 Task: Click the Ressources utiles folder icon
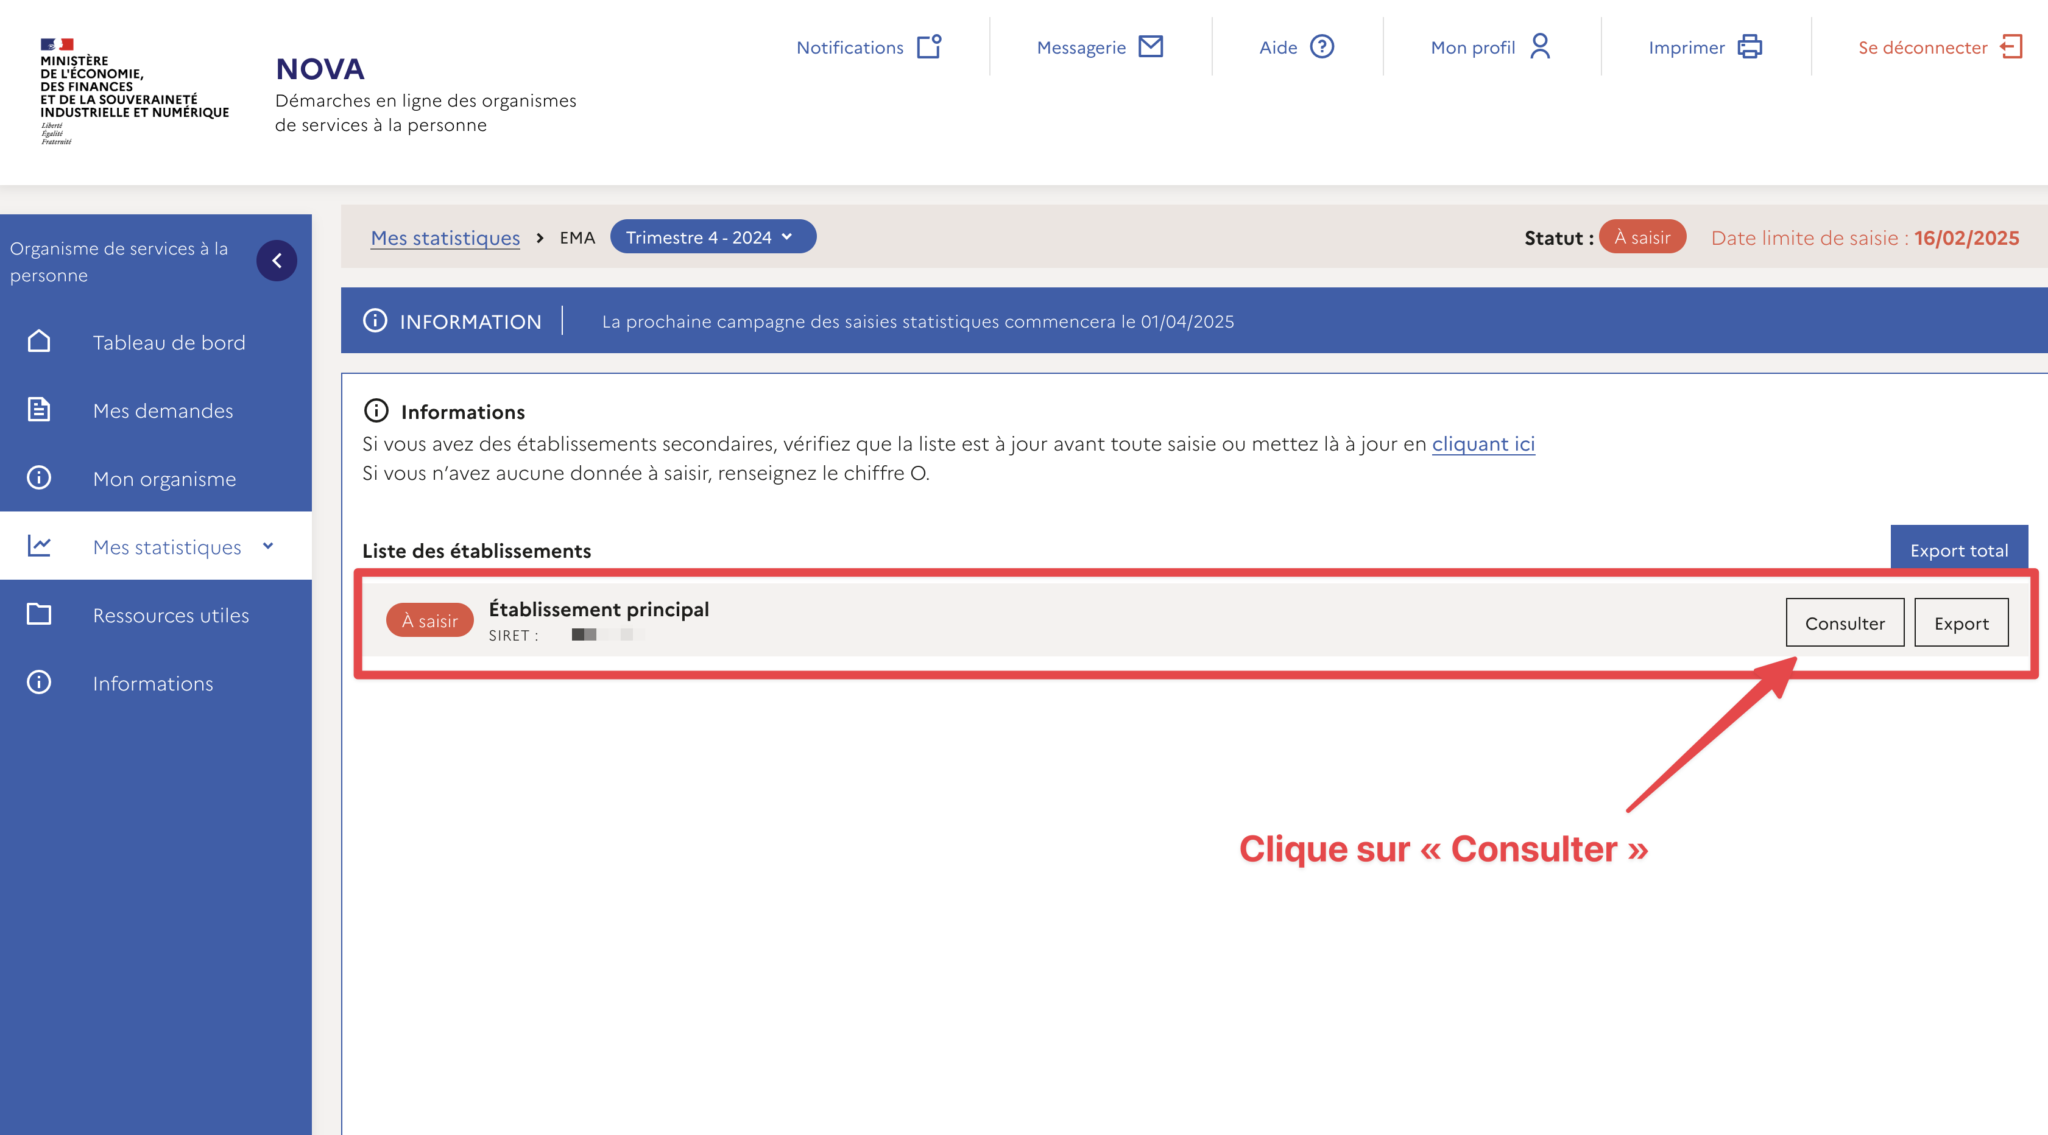tap(39, 614)
